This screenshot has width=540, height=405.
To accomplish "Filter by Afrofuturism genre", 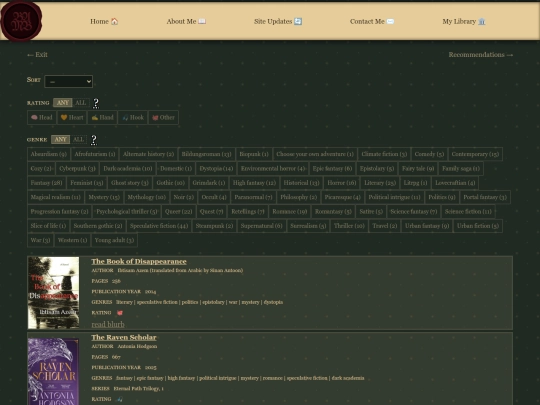I will point(95,154).
